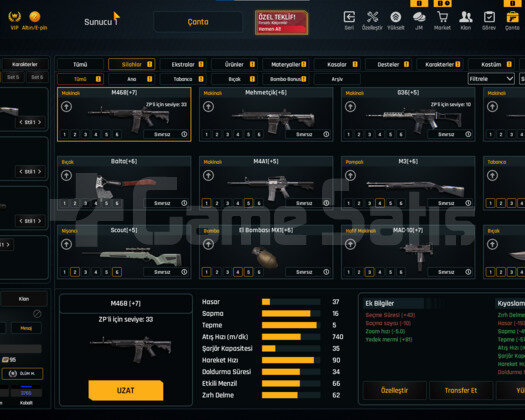Click the ÖZEL TEKLİF special offer banner
Viewport: 525px width, 420px height.
(x=282, y=22)
